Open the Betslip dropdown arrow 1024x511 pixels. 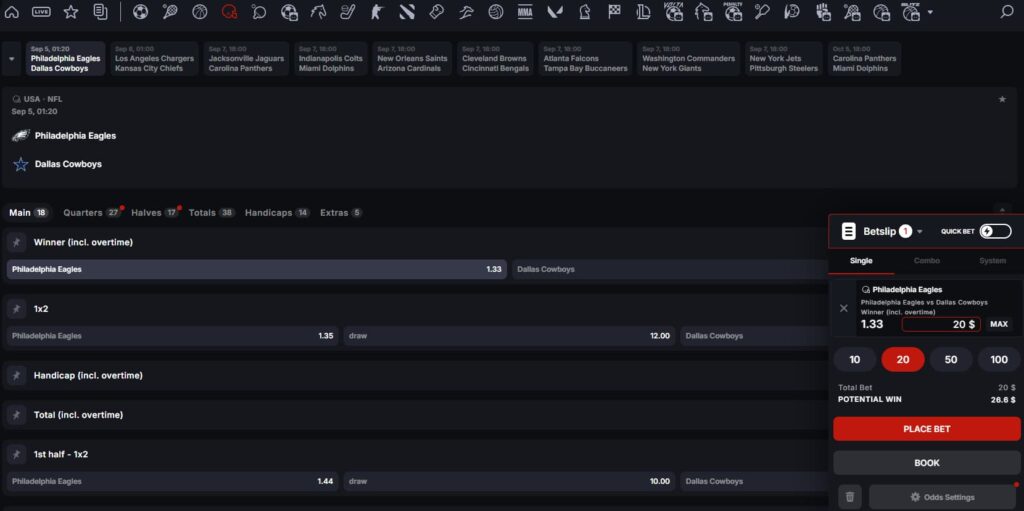(x=920, y=231)
